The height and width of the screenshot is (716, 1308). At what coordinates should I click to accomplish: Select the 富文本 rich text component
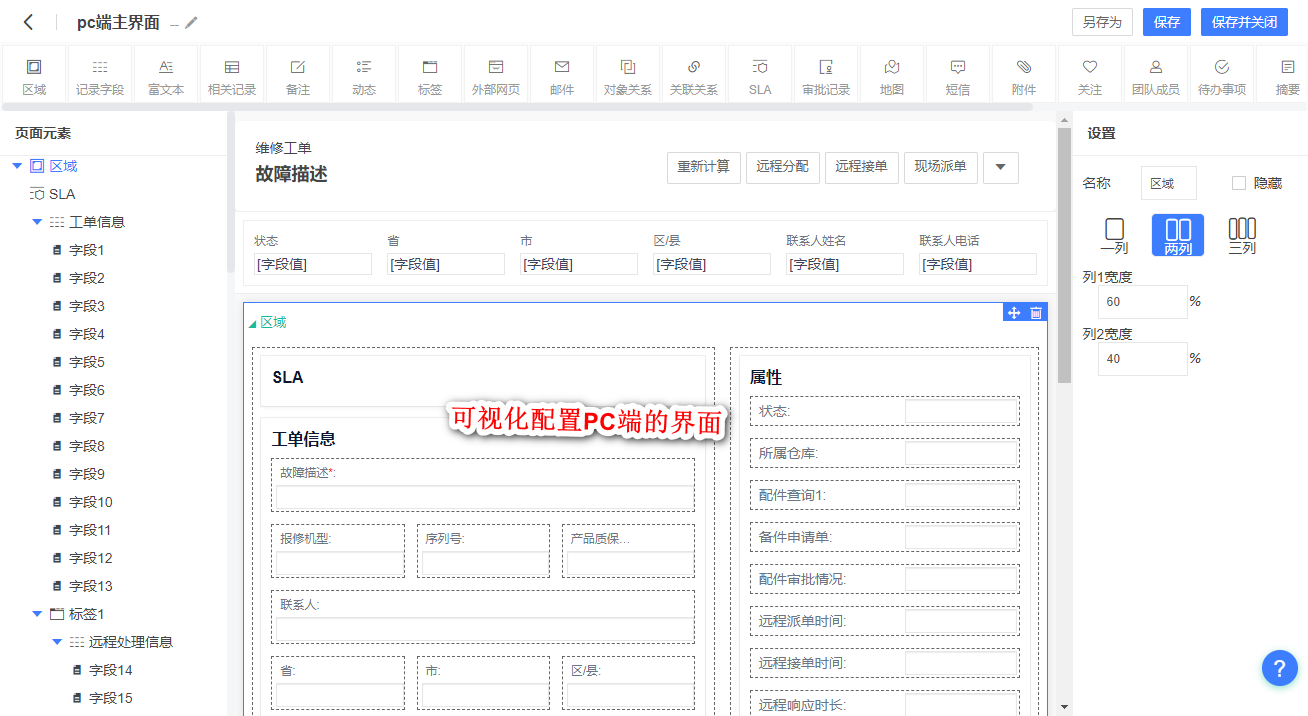(166, 76)
